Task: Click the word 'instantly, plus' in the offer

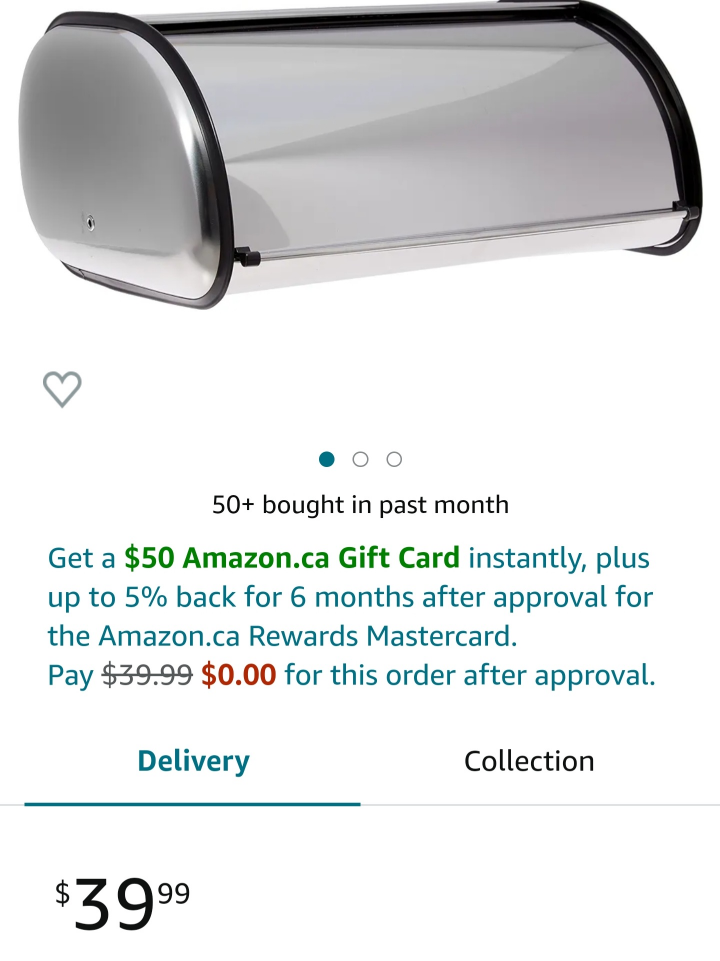Action: 559,558
